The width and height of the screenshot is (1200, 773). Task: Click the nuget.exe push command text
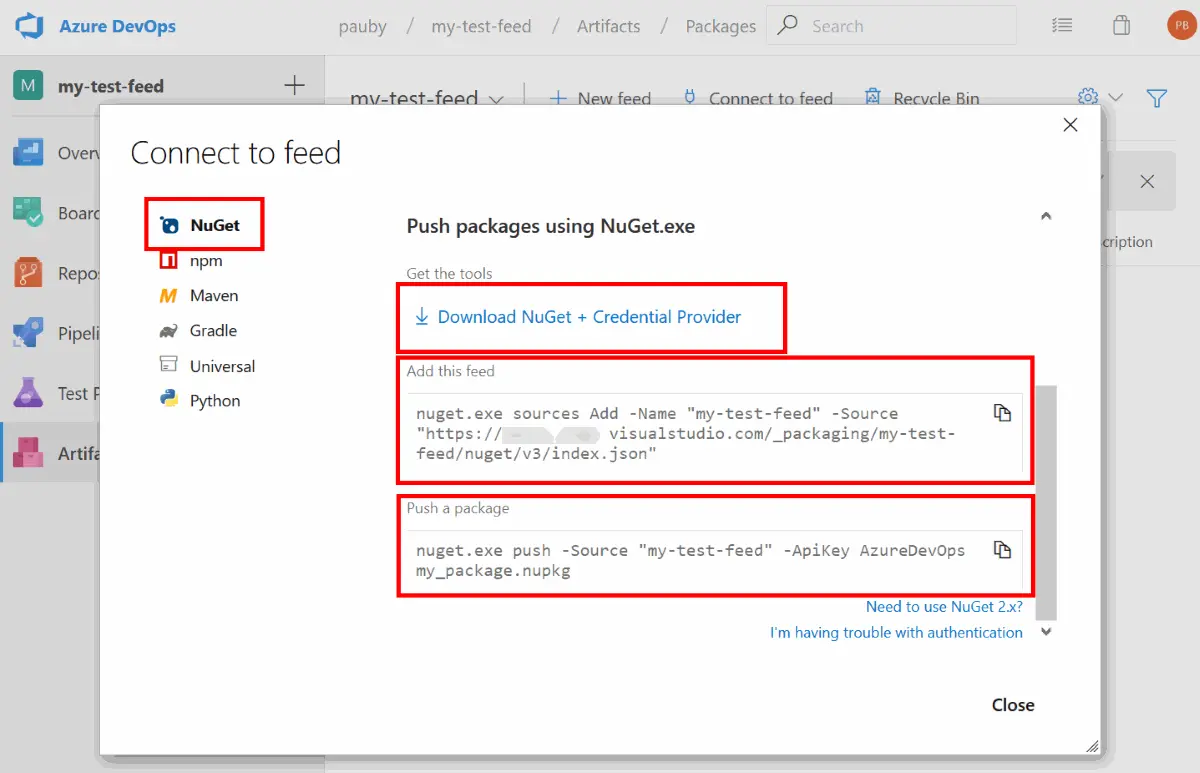(691, 561)
